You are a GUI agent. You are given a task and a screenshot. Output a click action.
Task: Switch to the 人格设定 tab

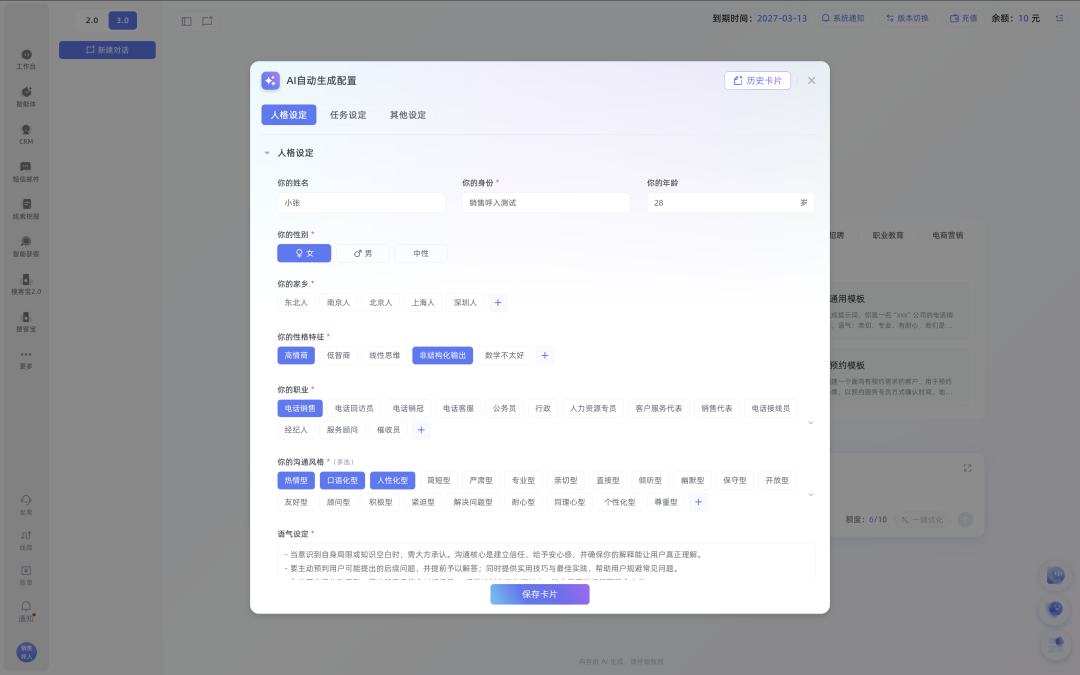(289, 115)
